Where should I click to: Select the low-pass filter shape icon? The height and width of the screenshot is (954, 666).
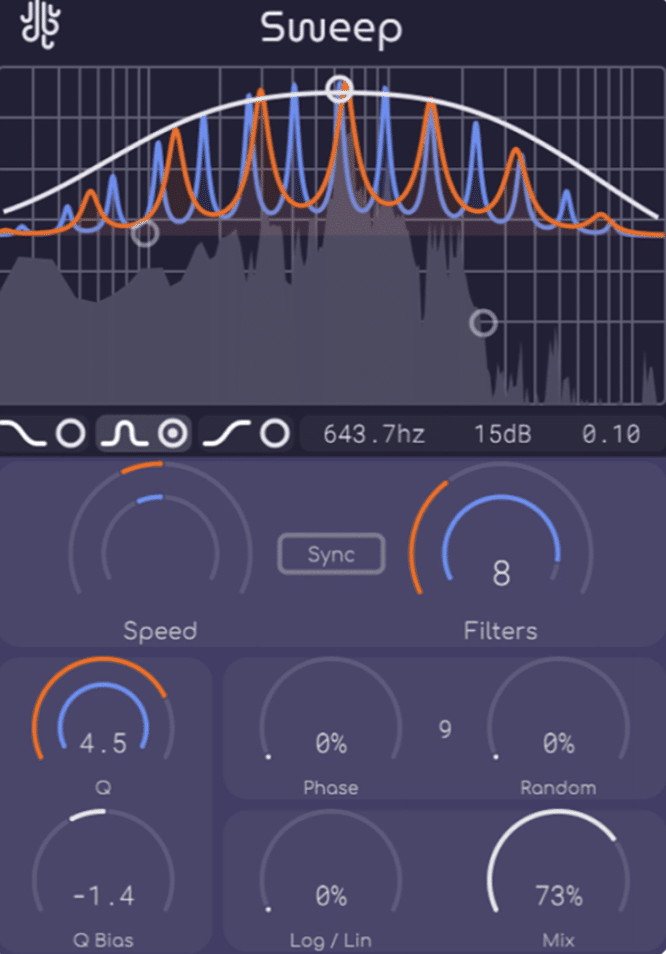(x=24, y=434)
